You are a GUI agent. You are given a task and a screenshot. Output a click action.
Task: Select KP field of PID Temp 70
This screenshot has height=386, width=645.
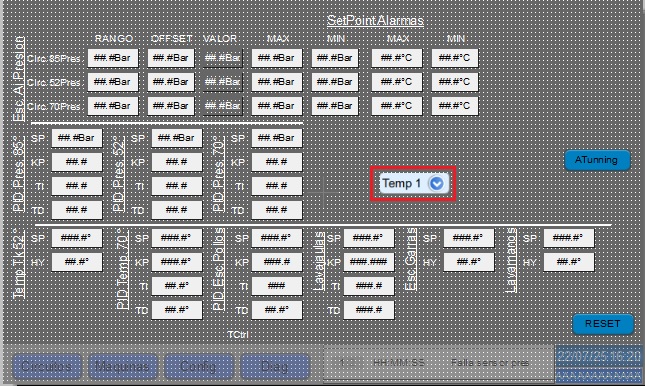pos(176,262)
